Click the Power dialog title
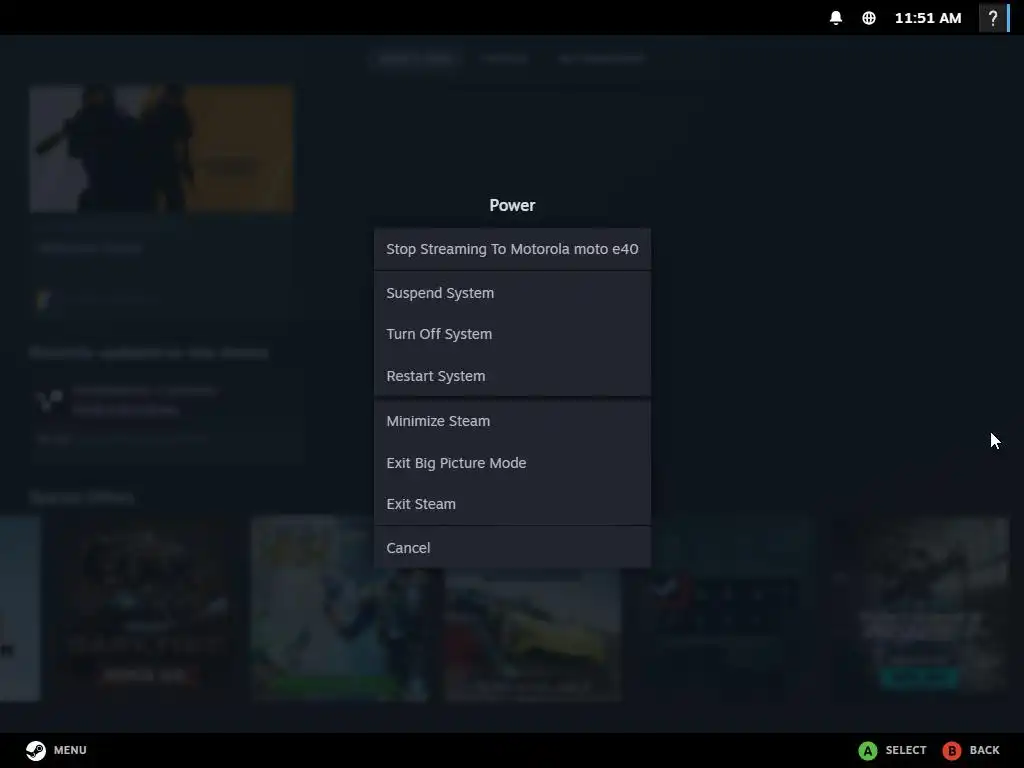 tap(512, 205)
